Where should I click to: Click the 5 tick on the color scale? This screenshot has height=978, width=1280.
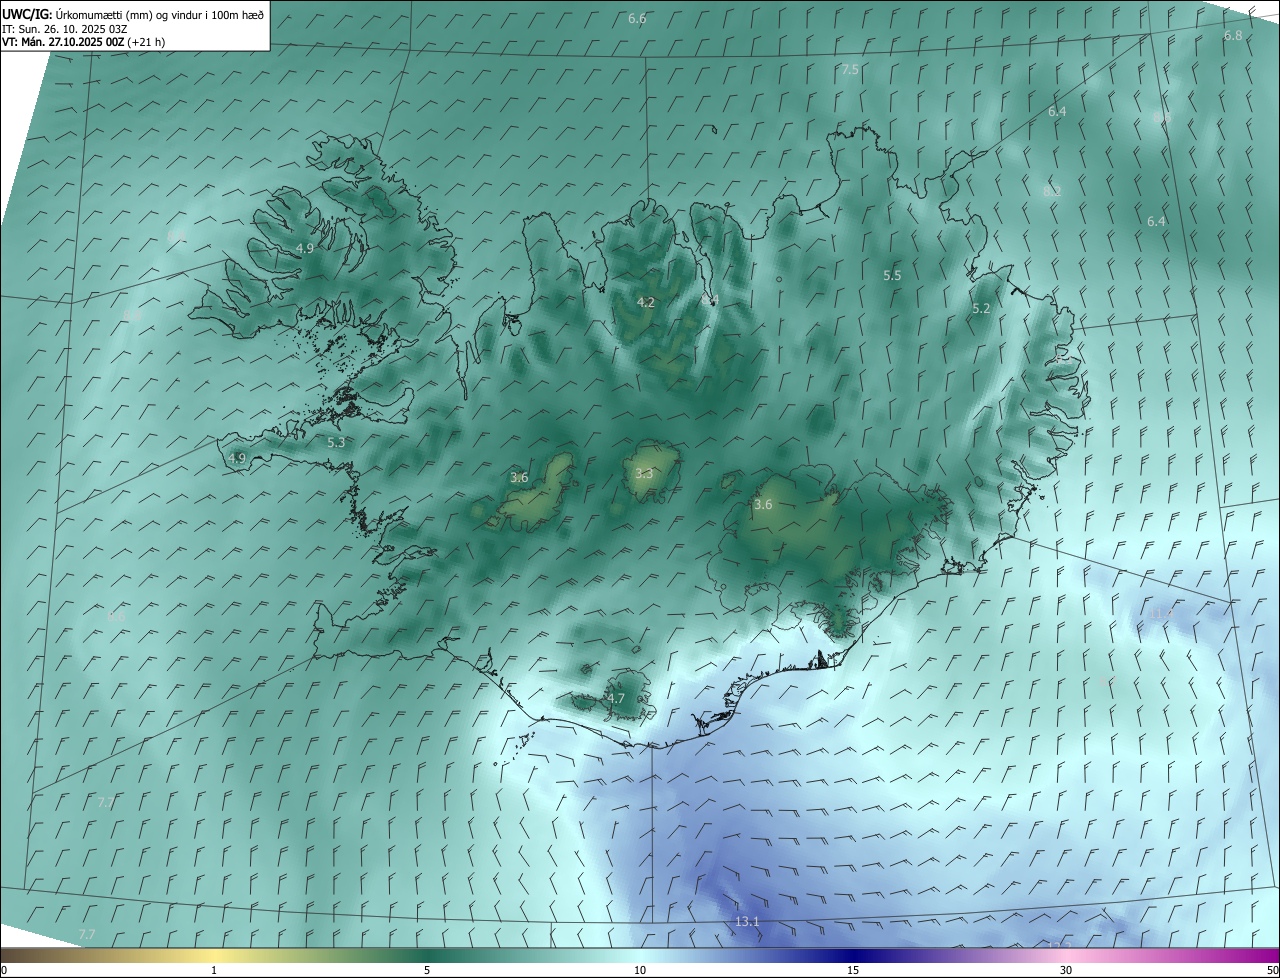(427, 970)
